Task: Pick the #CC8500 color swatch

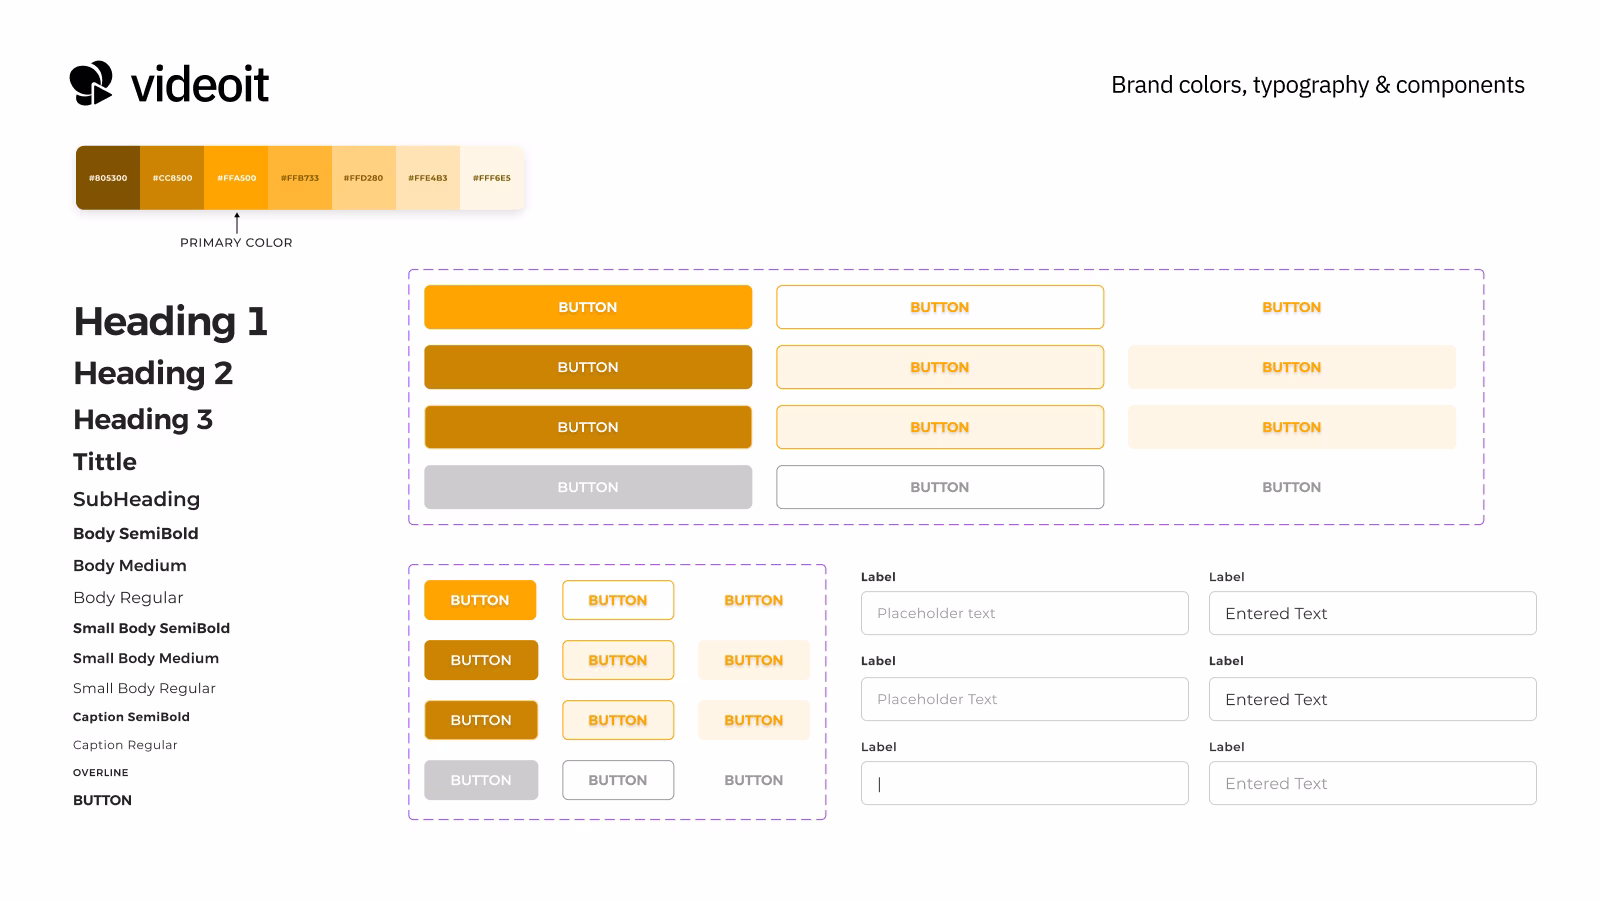Action: 172,178
